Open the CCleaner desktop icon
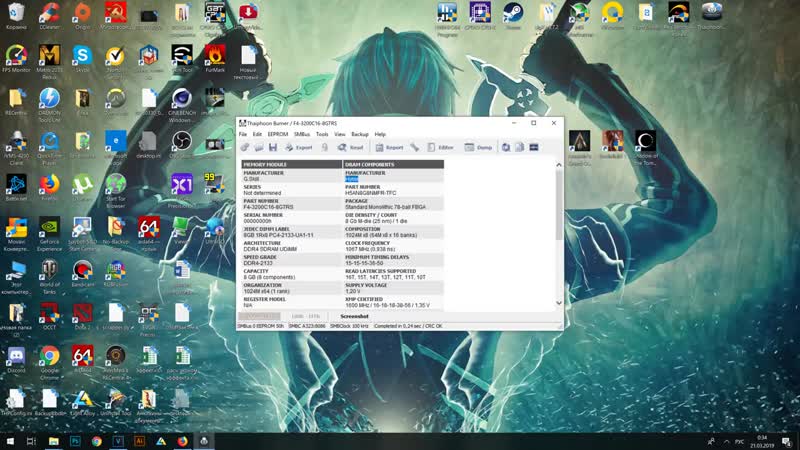Viewport: 800px width, 450px height. [49, 16]
